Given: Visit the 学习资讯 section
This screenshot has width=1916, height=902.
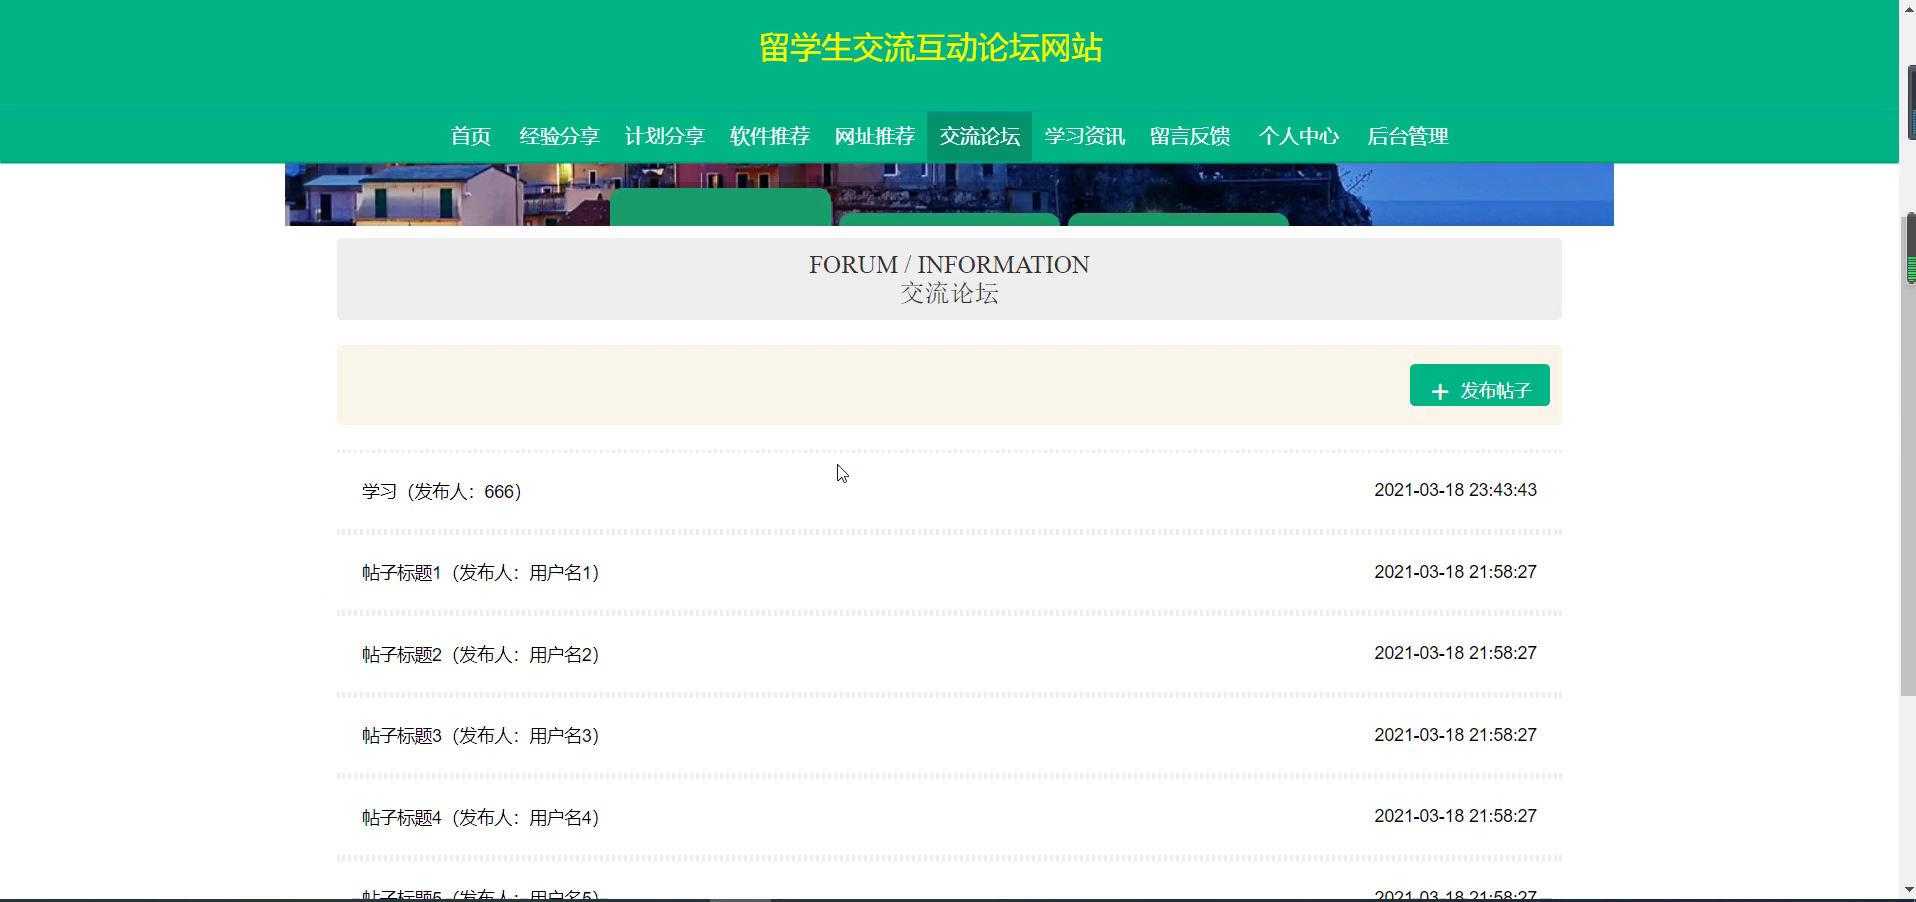Looking at the screenshot, I should [x=1084, y=136].
